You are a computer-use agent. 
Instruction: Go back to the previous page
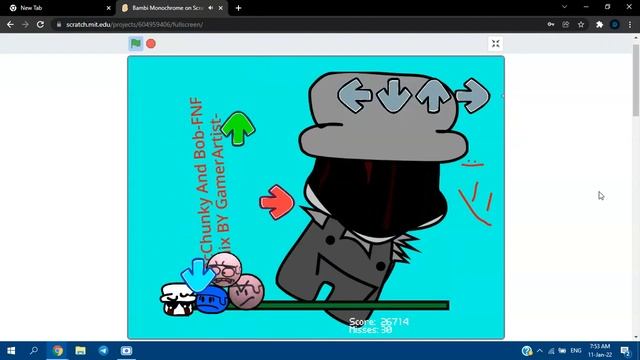pos(10,24)
